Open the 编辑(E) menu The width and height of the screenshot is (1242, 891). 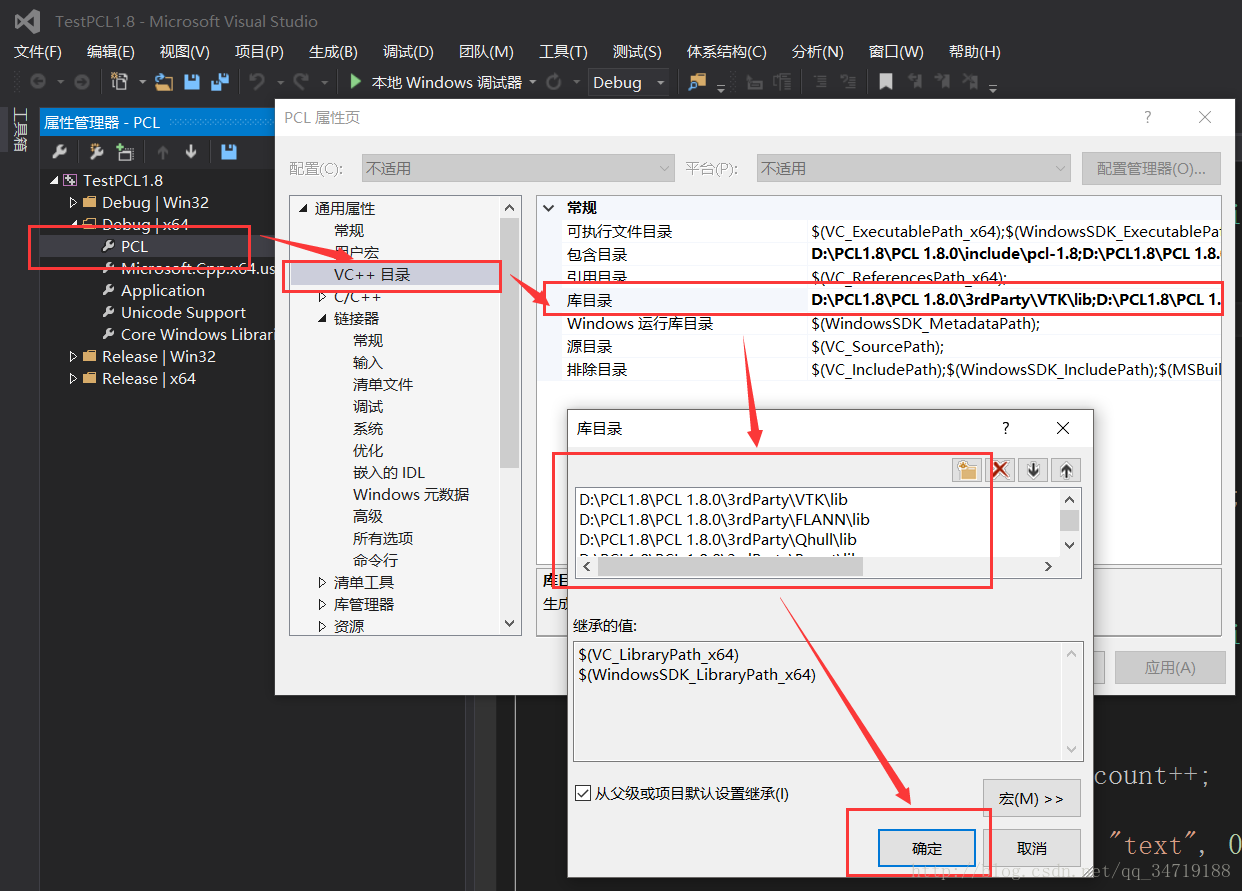[x=111, y=52]
